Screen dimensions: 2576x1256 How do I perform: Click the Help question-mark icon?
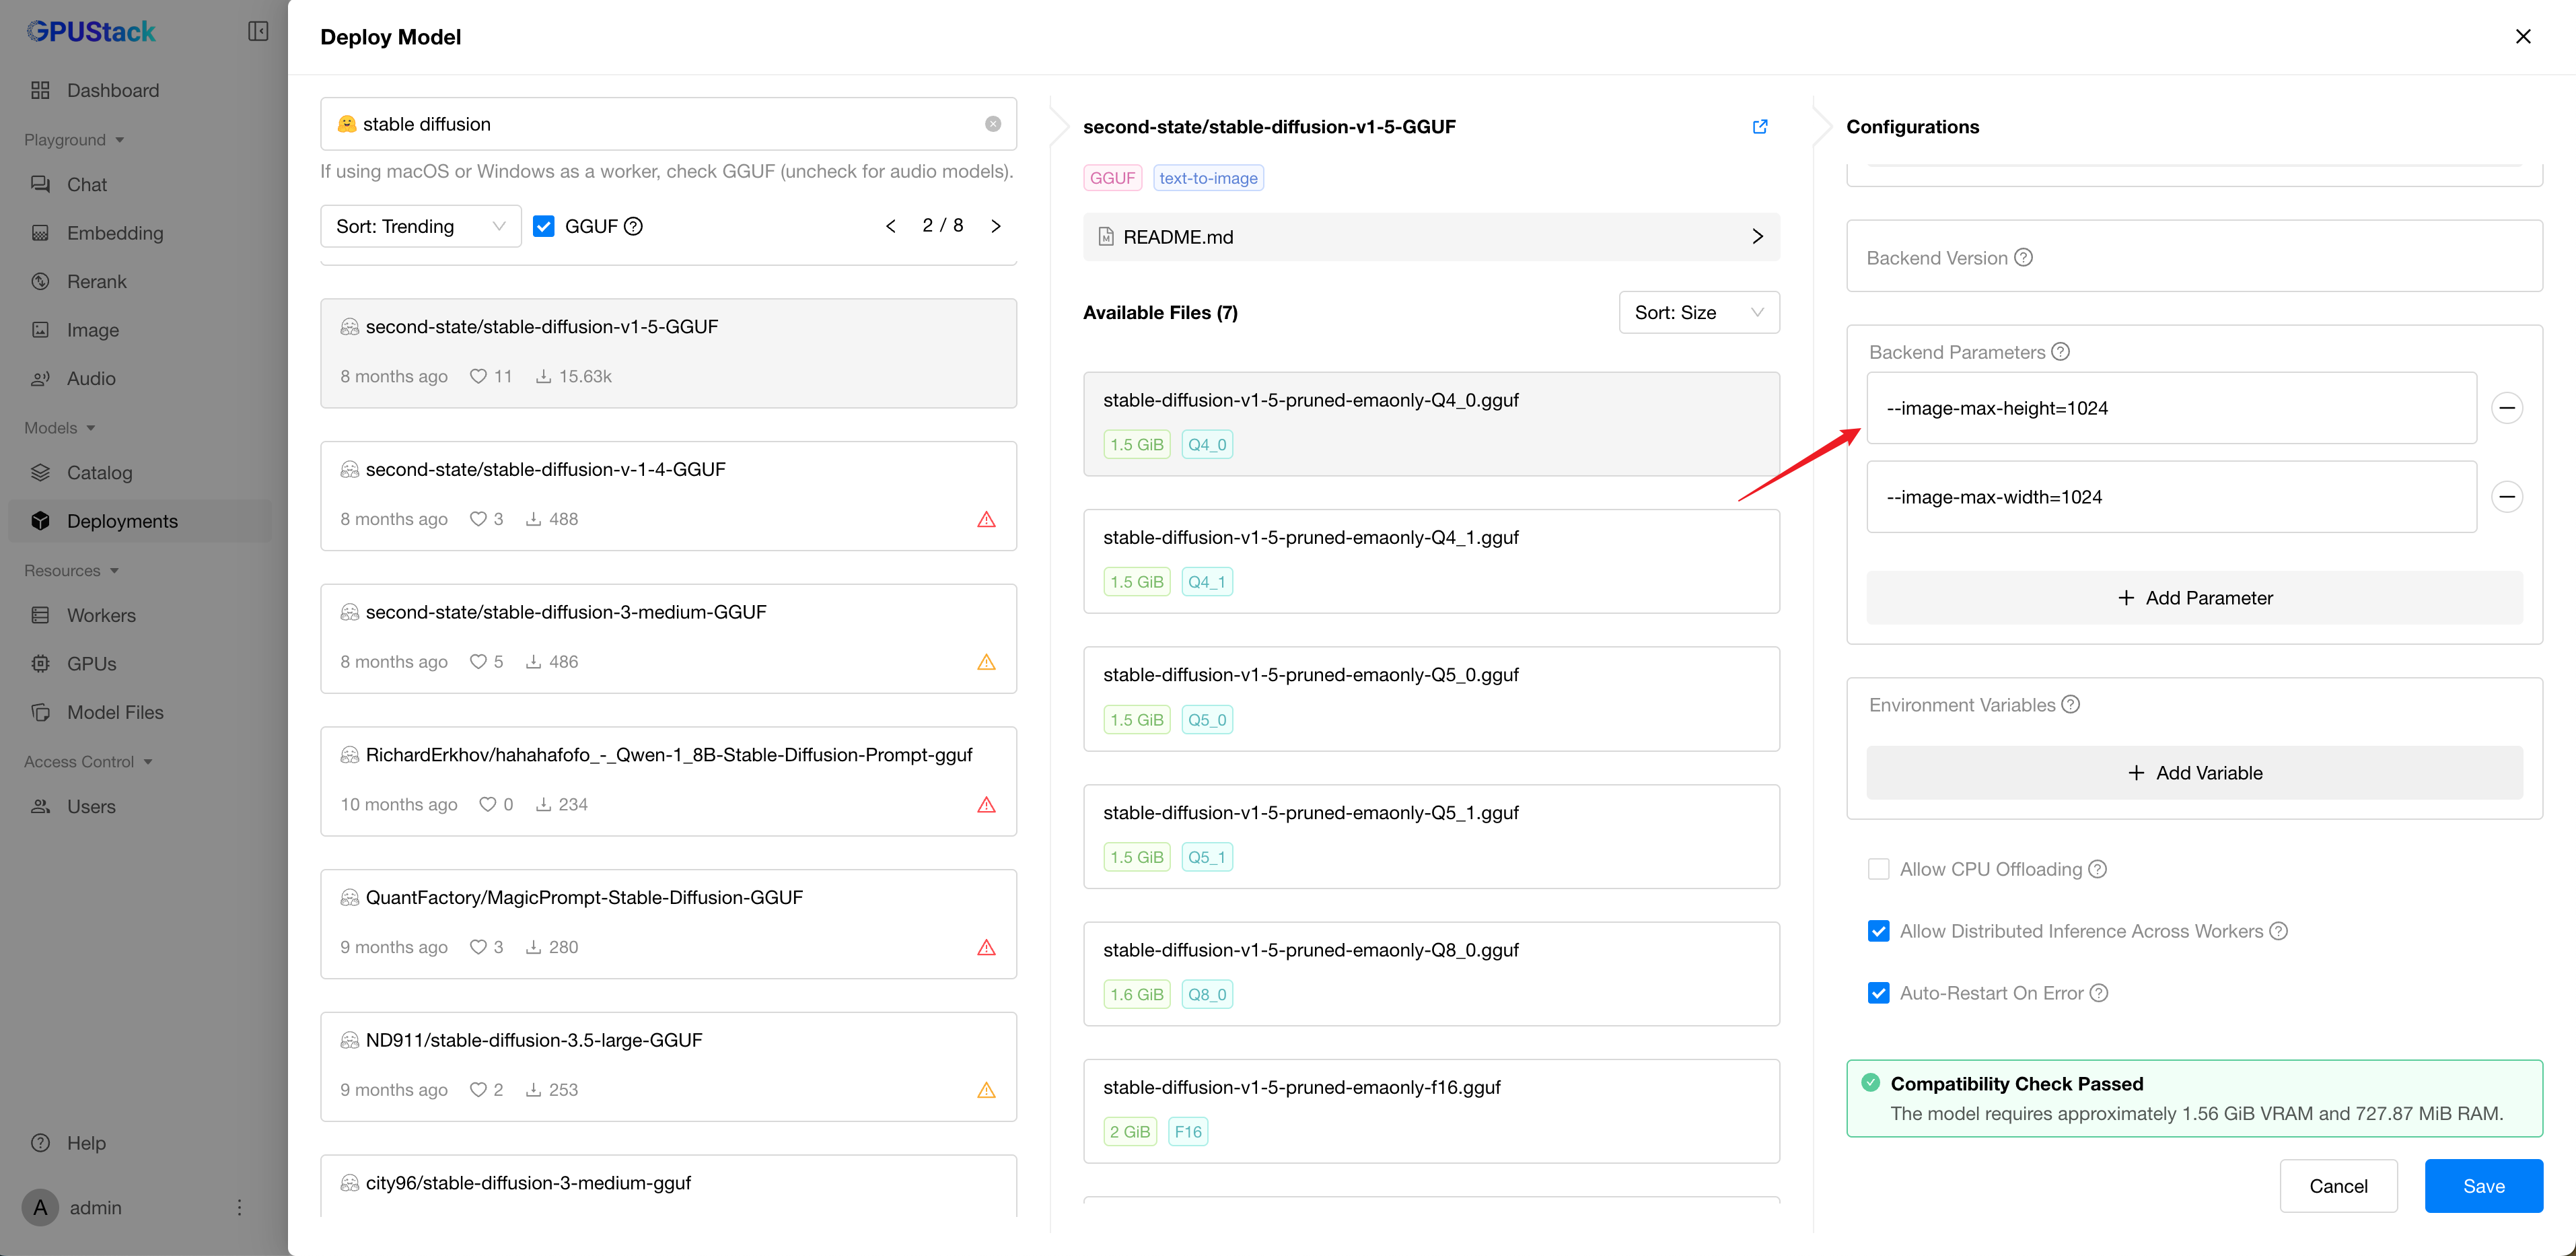click(x=40, y=1143)
